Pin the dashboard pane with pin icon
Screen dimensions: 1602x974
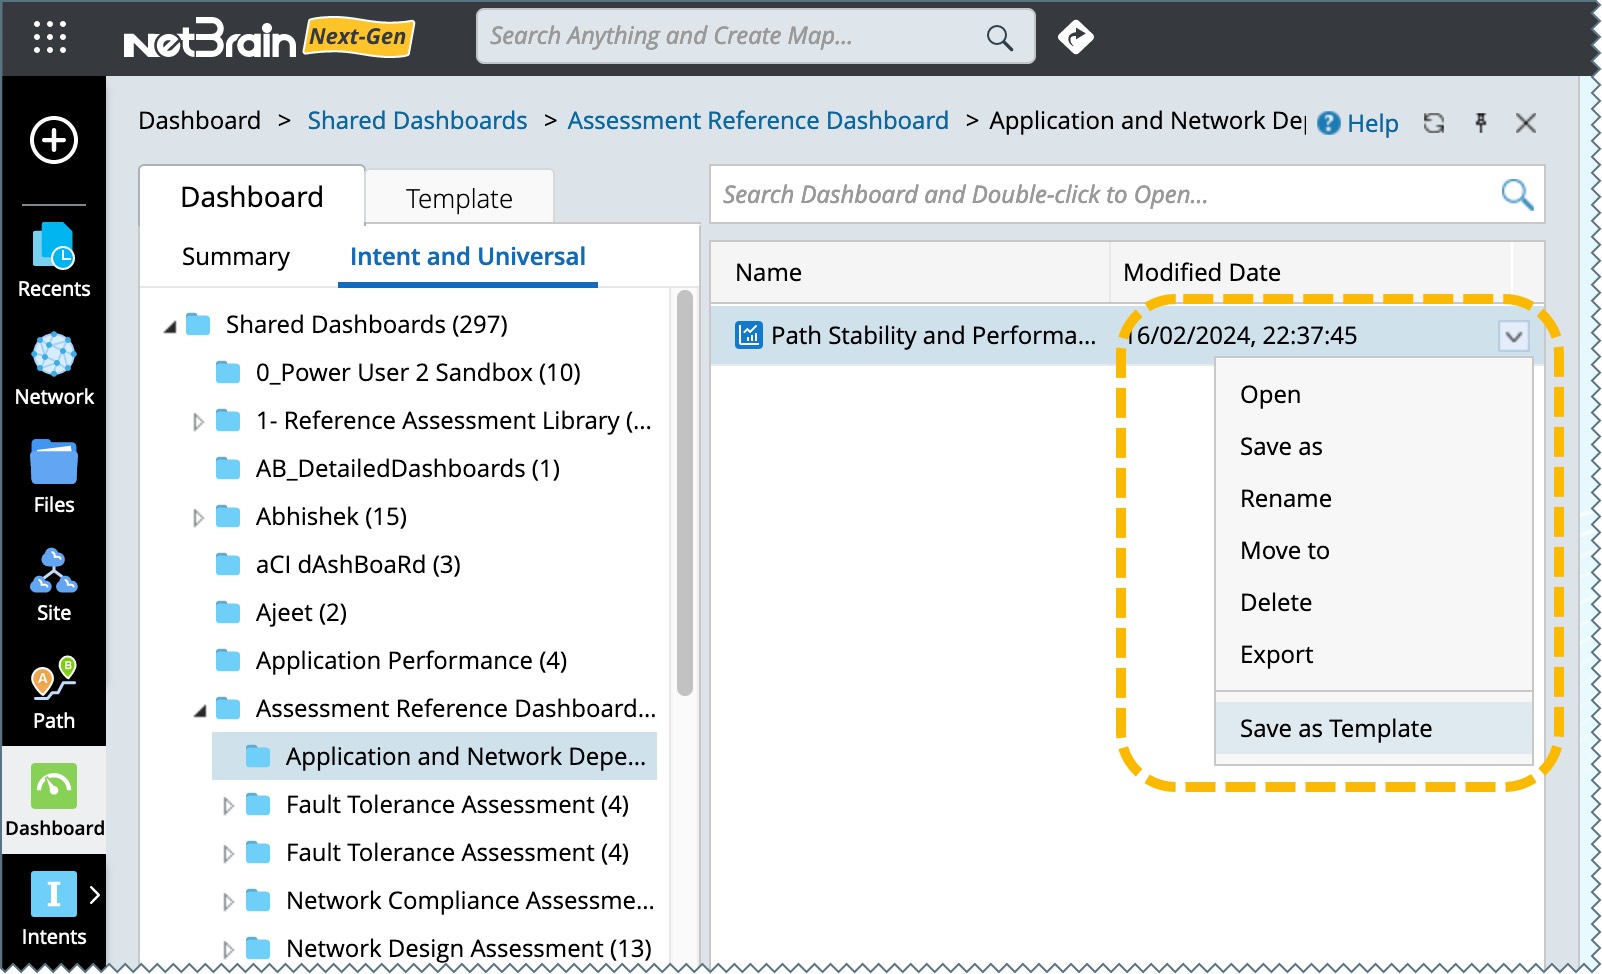tap(1481, 123)
